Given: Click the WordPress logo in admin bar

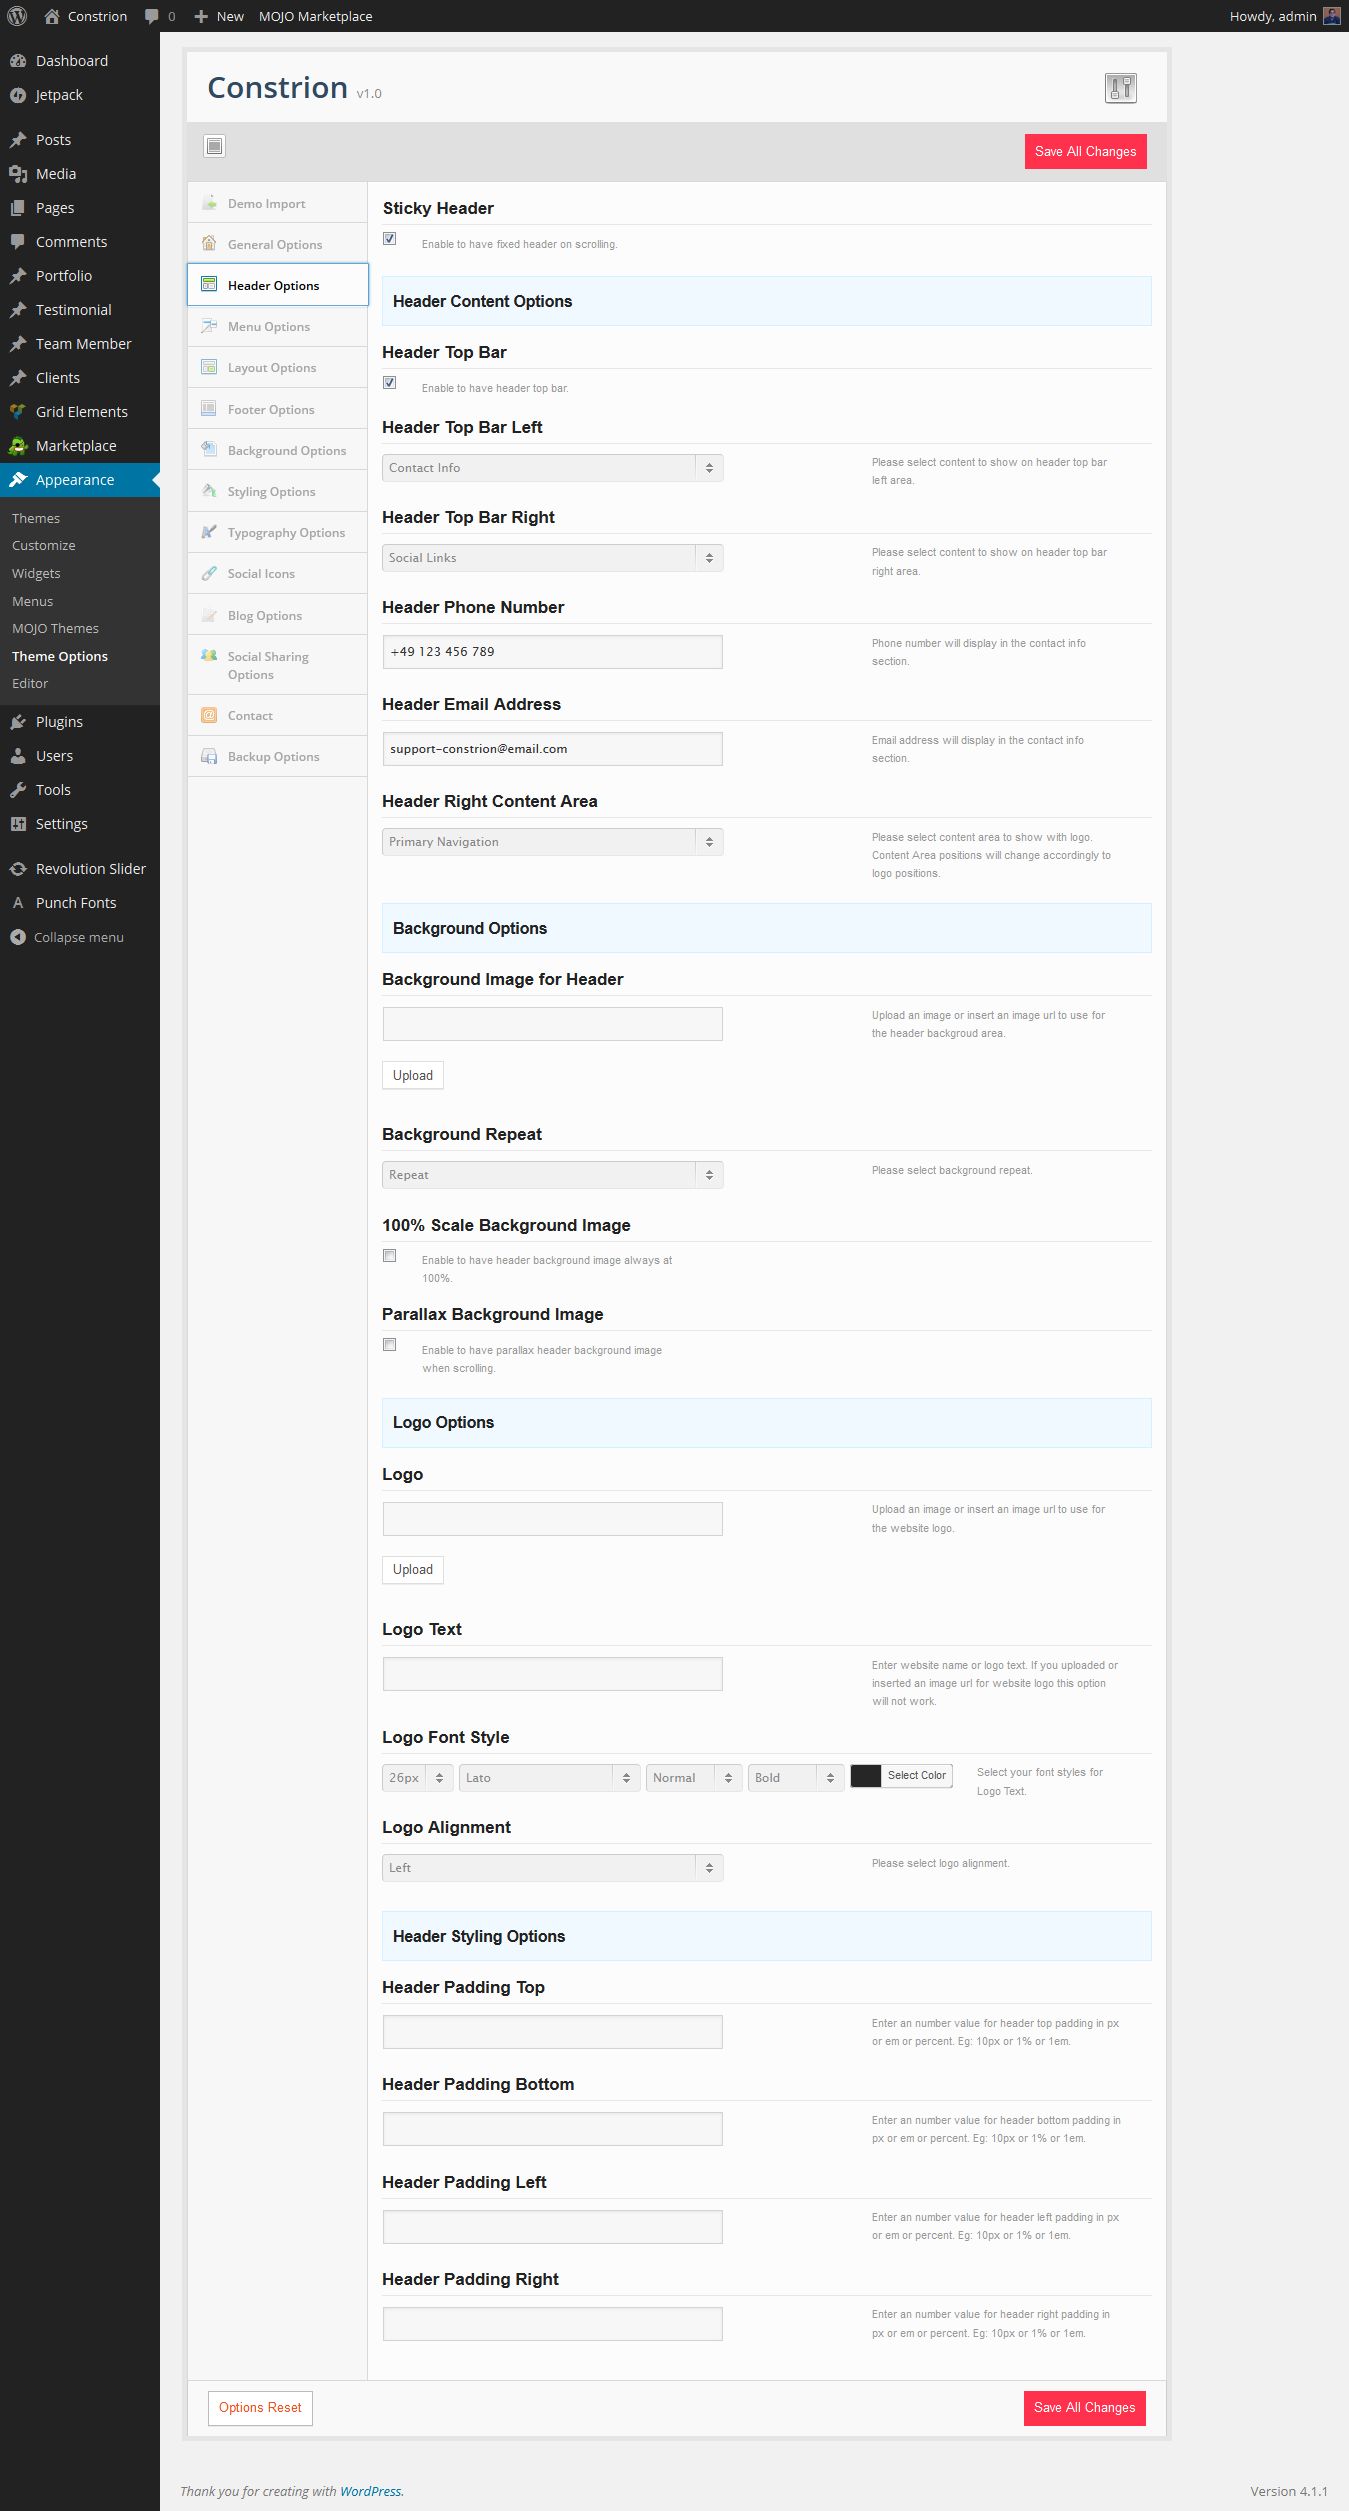Looking at the screenshot, I should pos(17,16).
